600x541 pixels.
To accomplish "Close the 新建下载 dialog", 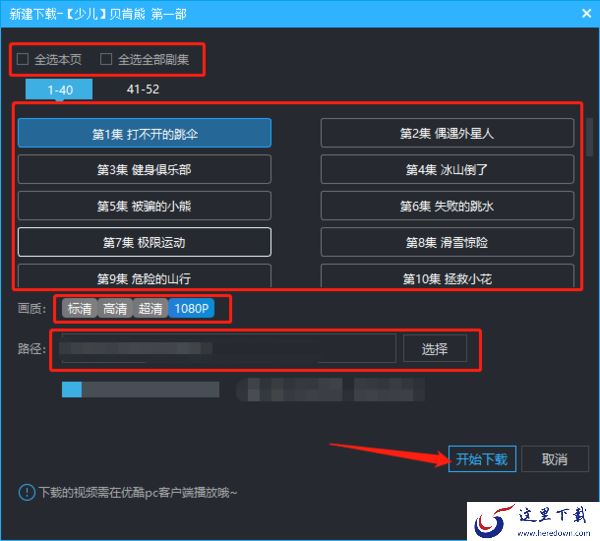I will click(586, 14).
